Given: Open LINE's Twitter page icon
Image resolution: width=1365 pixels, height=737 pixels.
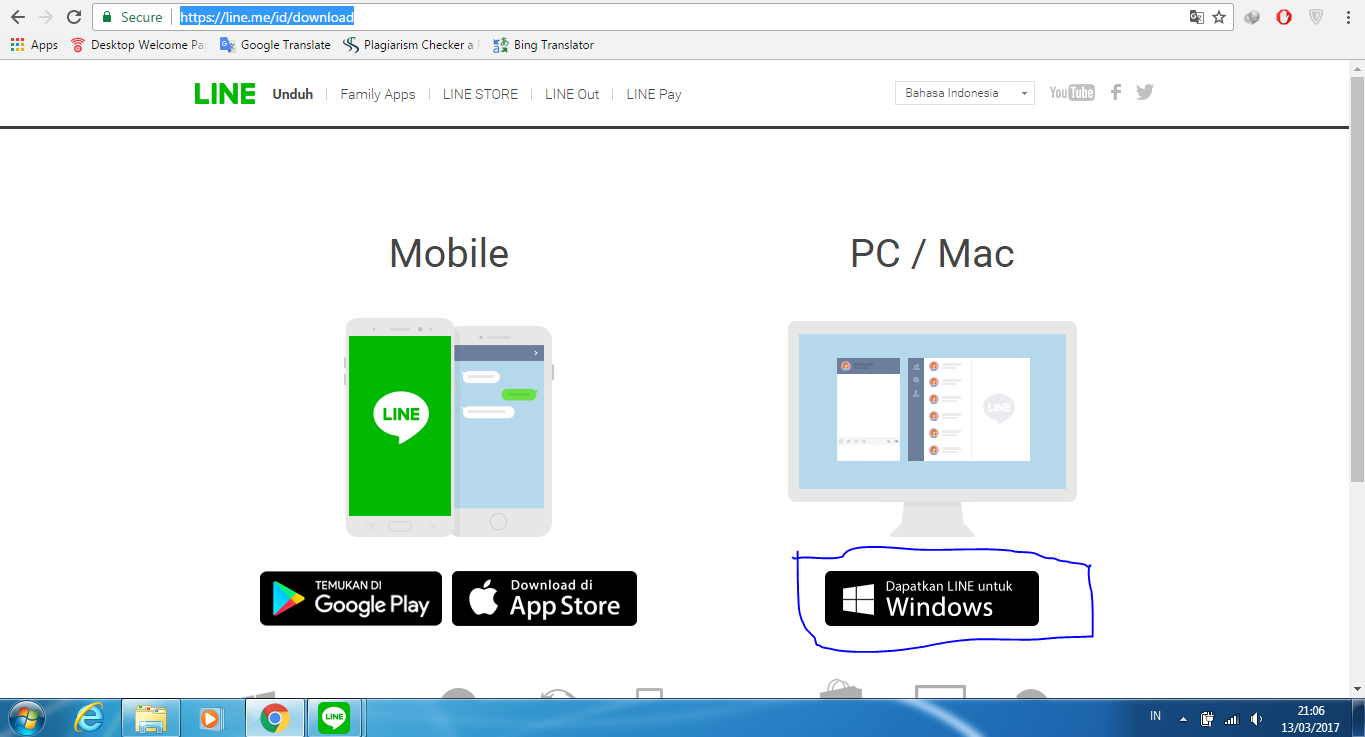Looking at the screenshot, I should click(1145, 92).
